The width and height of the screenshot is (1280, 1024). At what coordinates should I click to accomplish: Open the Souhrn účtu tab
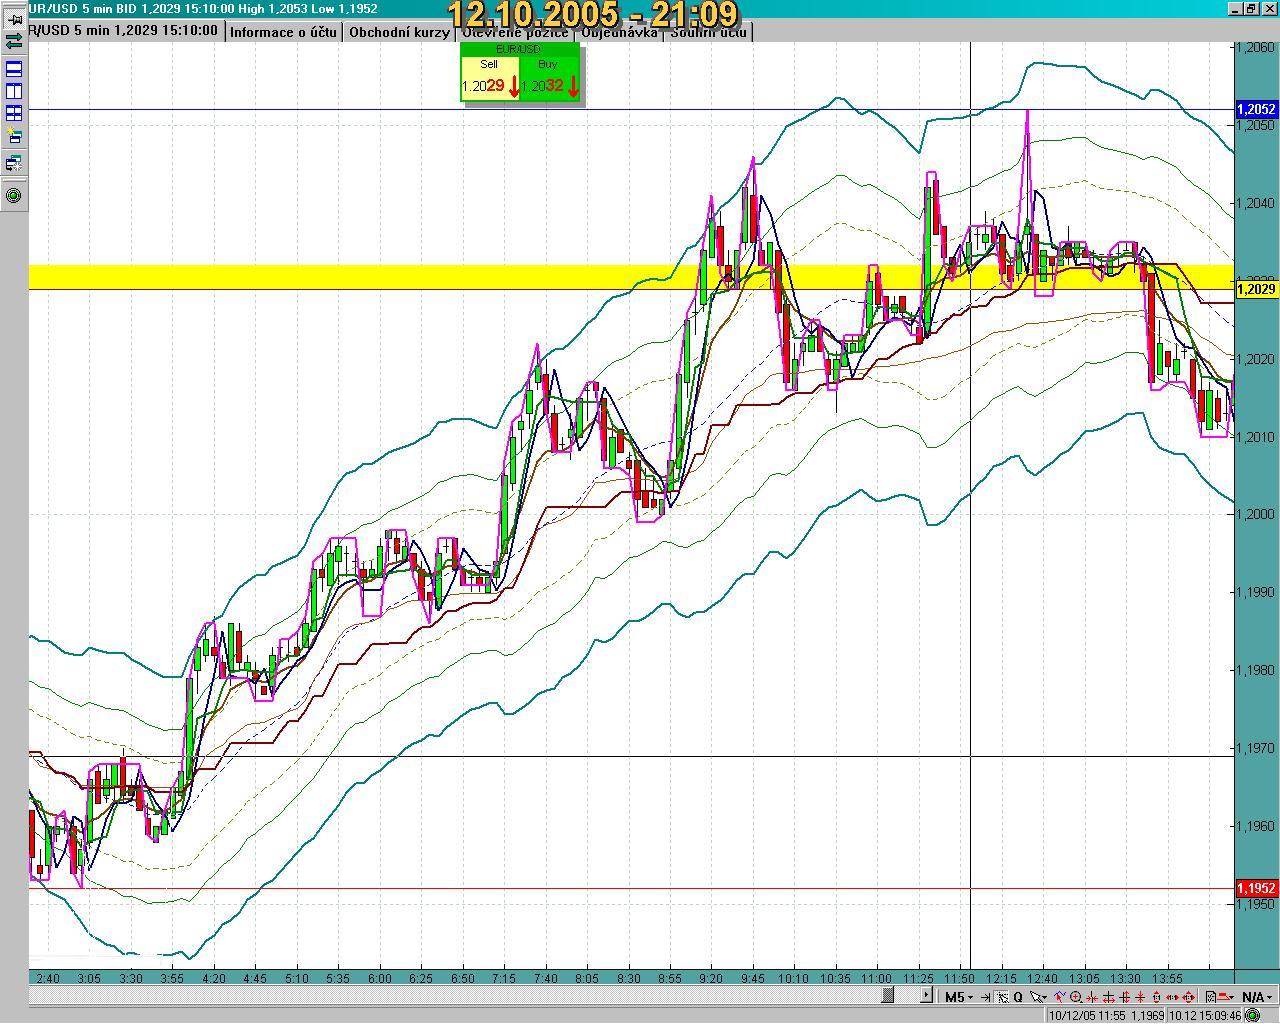(x=709, y=32)
